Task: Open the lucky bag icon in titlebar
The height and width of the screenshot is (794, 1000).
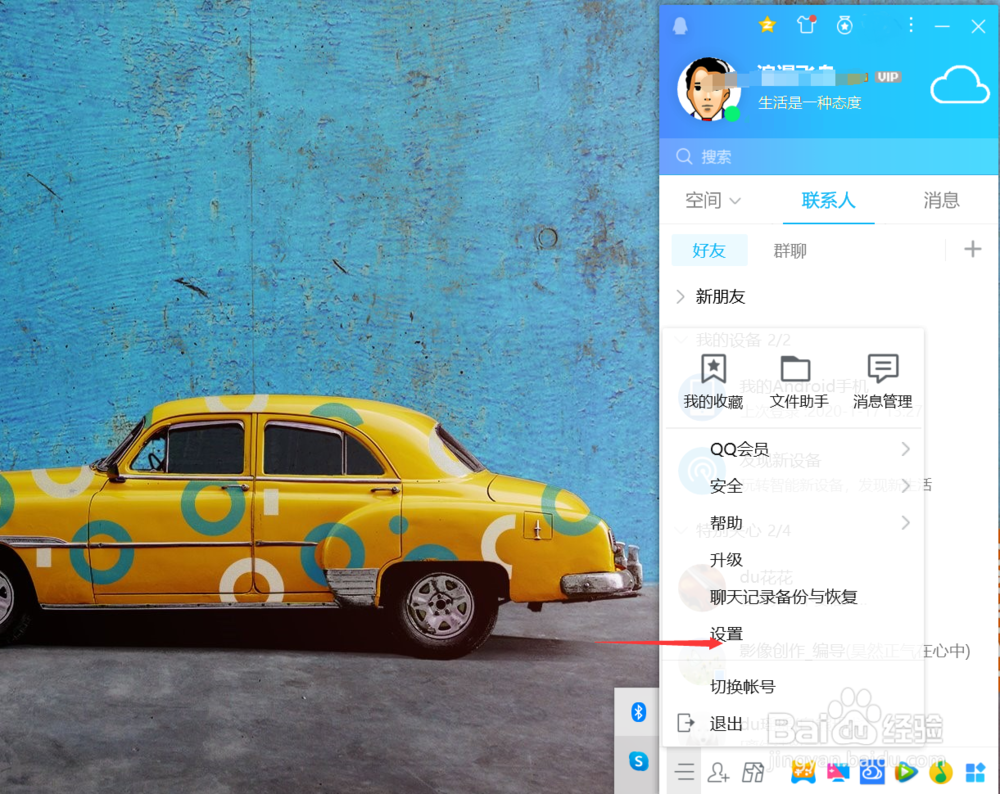Action: [845, 25]
